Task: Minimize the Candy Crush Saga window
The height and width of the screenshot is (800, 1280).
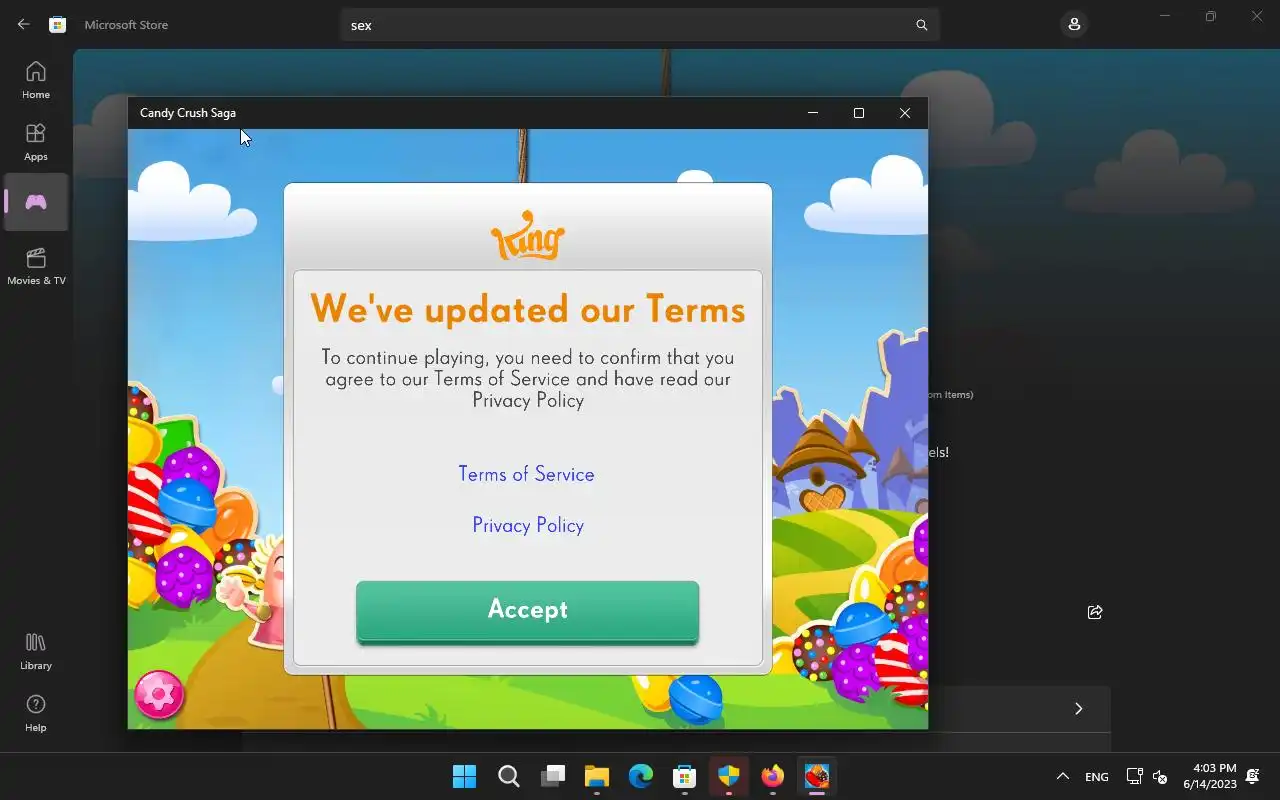Action: [813, 113]
